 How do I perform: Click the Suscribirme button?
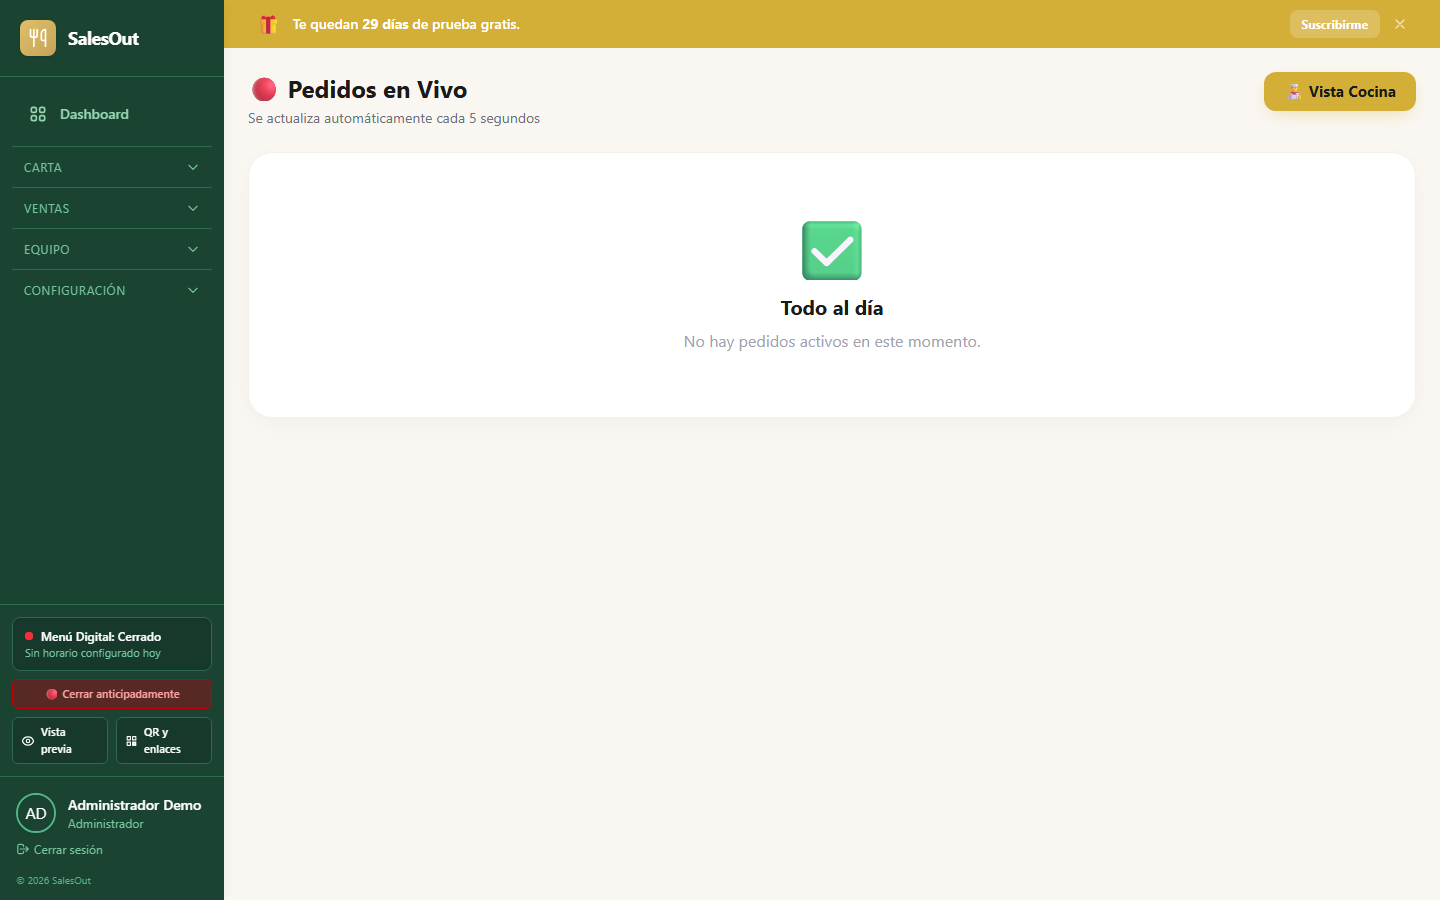click(x=1334, y=24)
